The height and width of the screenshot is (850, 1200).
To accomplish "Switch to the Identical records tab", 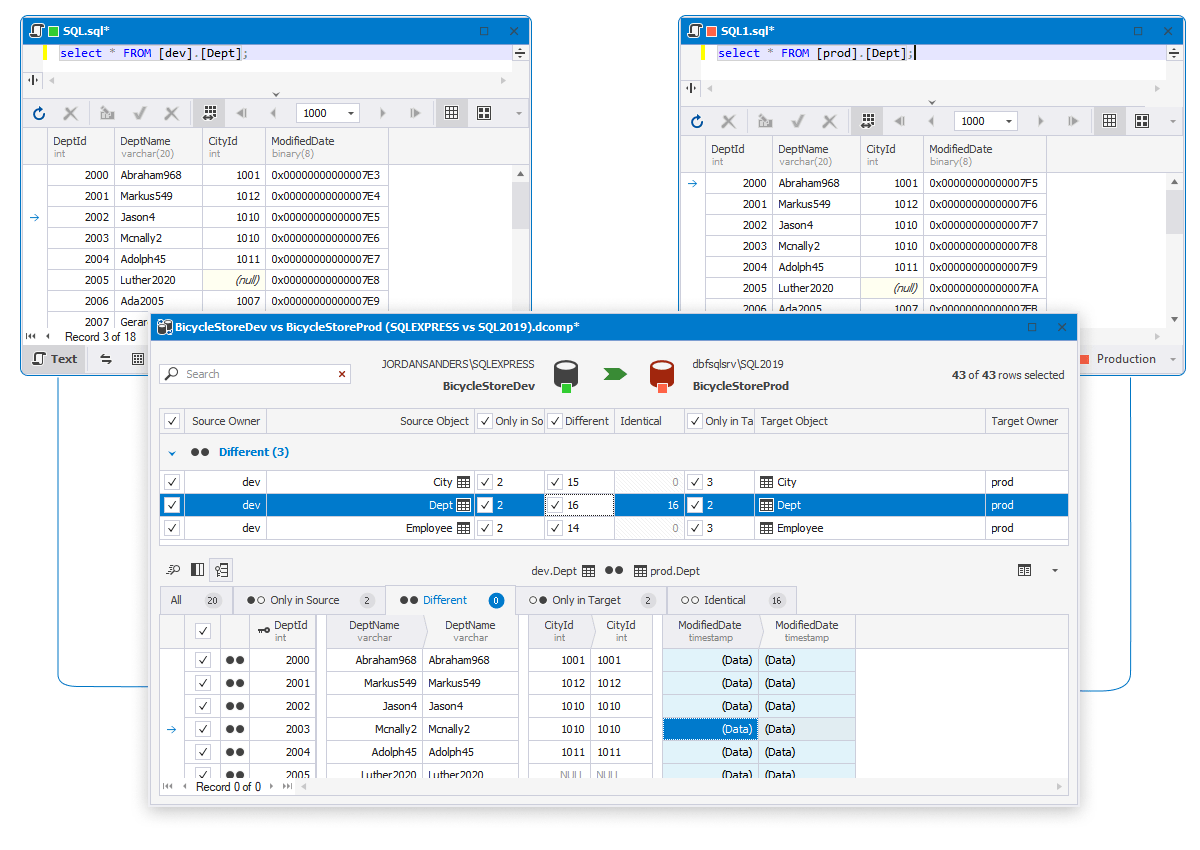I will 732,601.
